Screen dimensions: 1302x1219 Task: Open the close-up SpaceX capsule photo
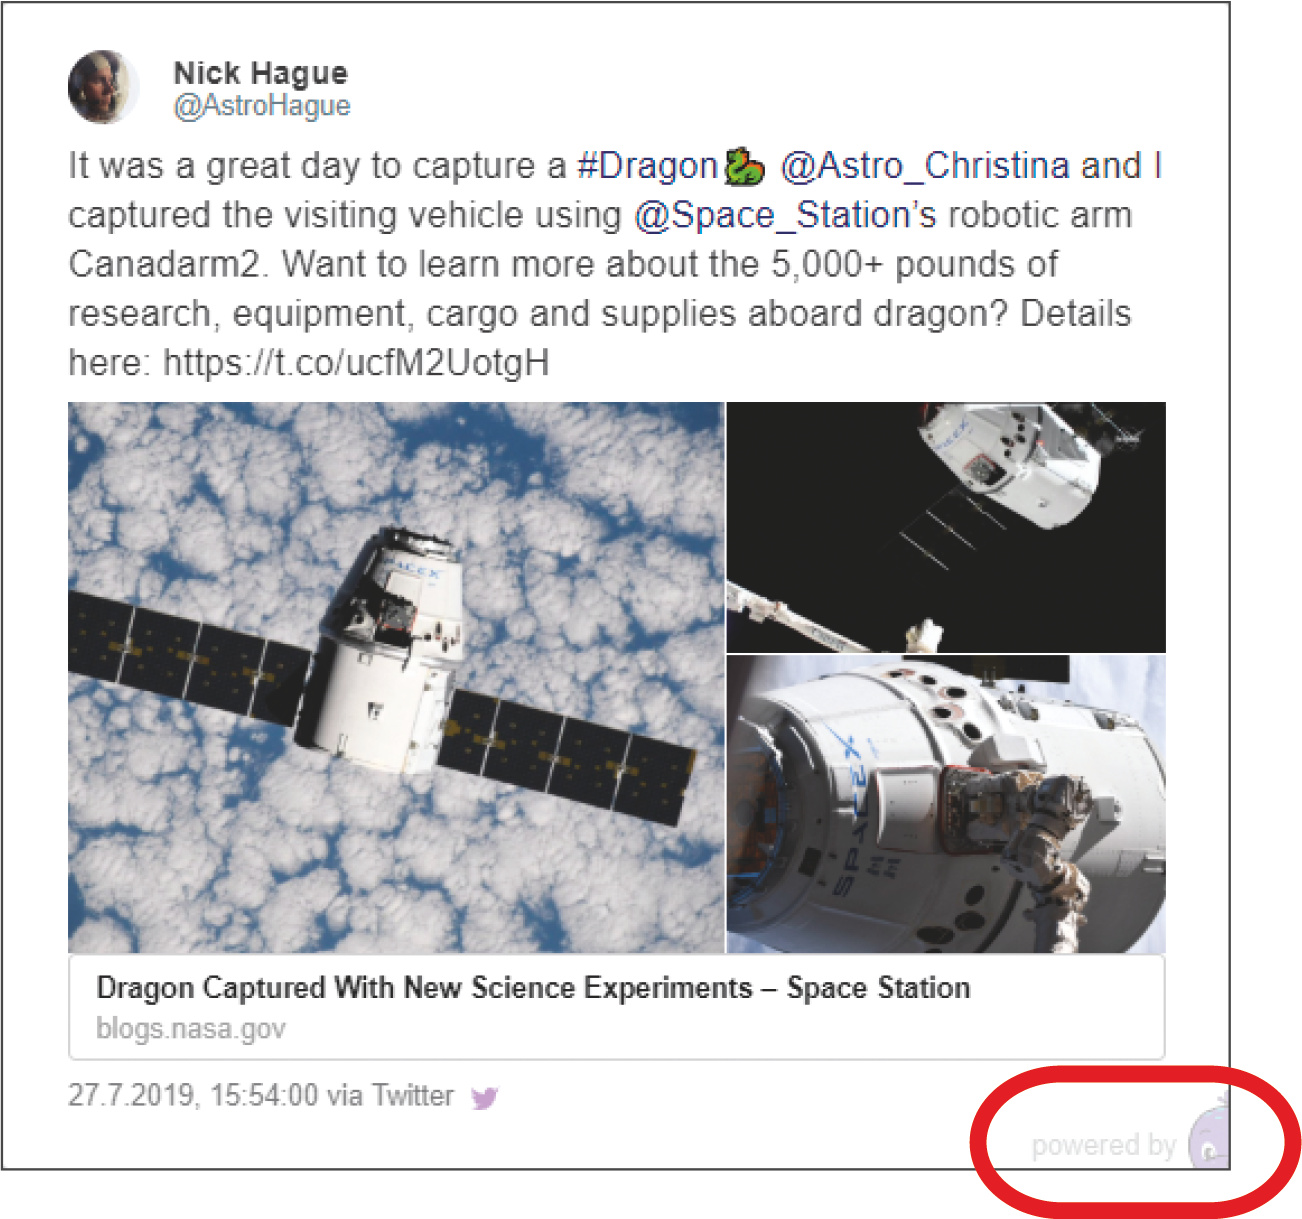click(x=946, y=804)
